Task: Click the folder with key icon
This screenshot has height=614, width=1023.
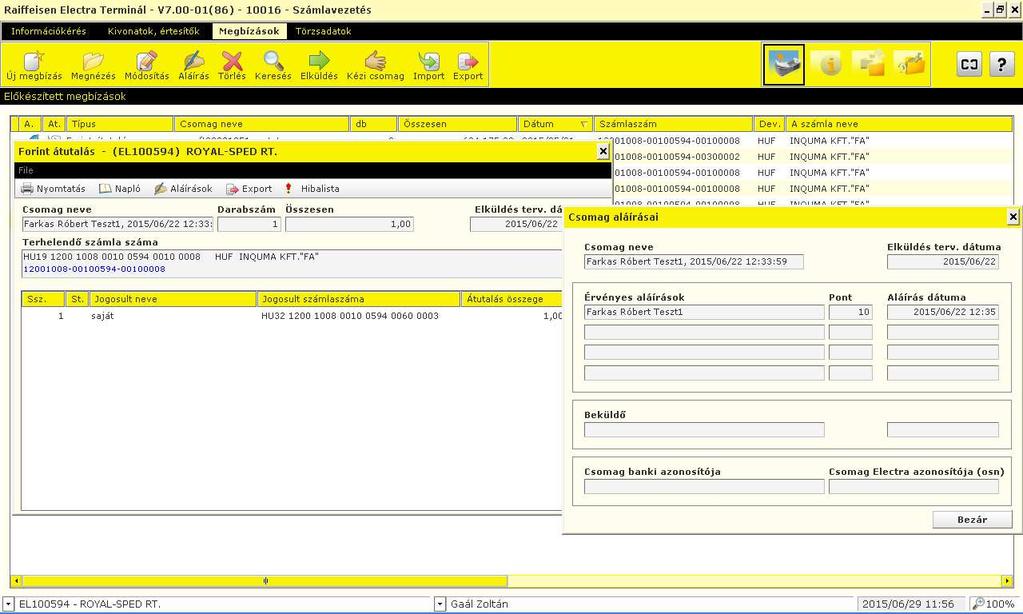Action: (x=911, y=64)
